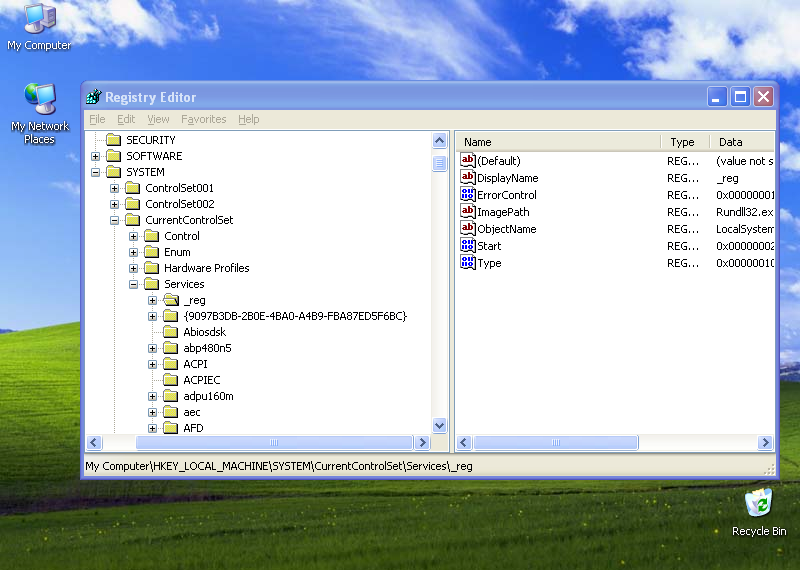
Task: Click the Registry Editor title bar
Action: 430,96
